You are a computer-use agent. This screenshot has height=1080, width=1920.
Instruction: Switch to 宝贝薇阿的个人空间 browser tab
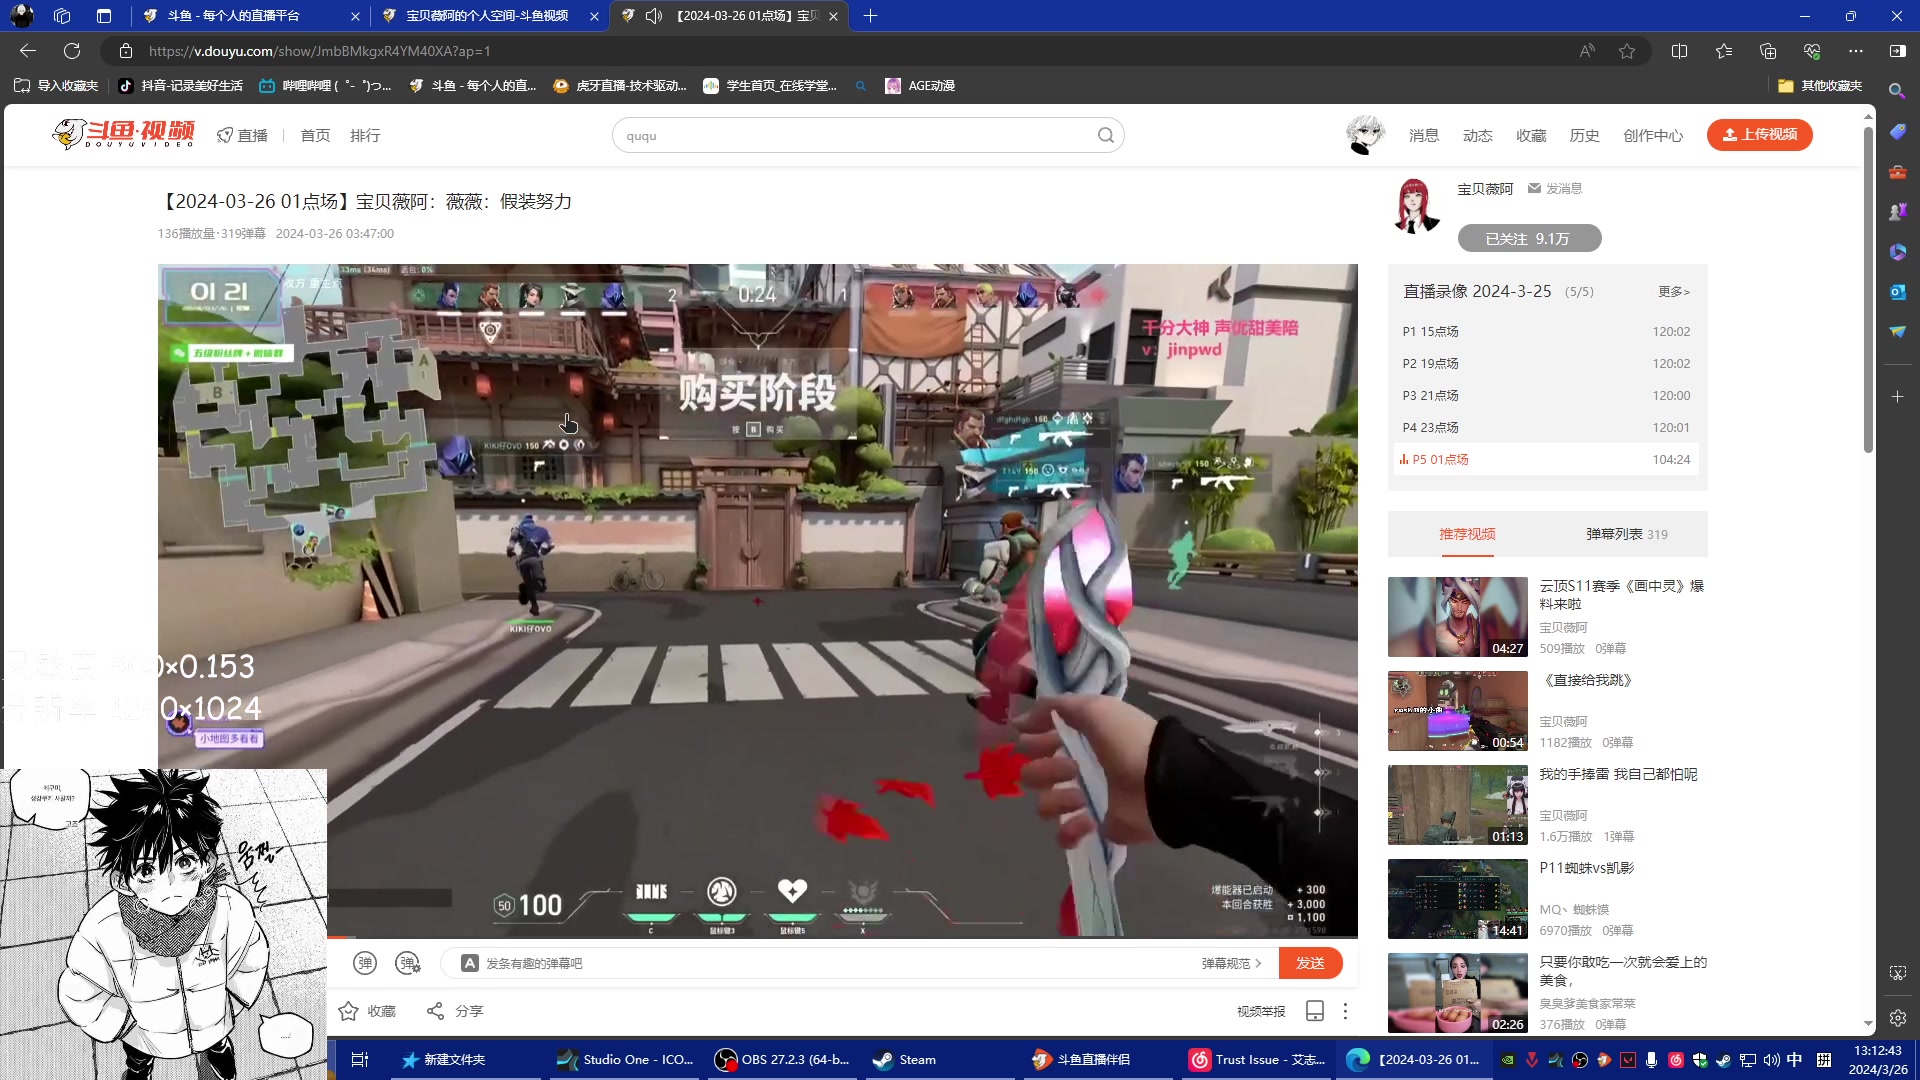coord(490,16)
